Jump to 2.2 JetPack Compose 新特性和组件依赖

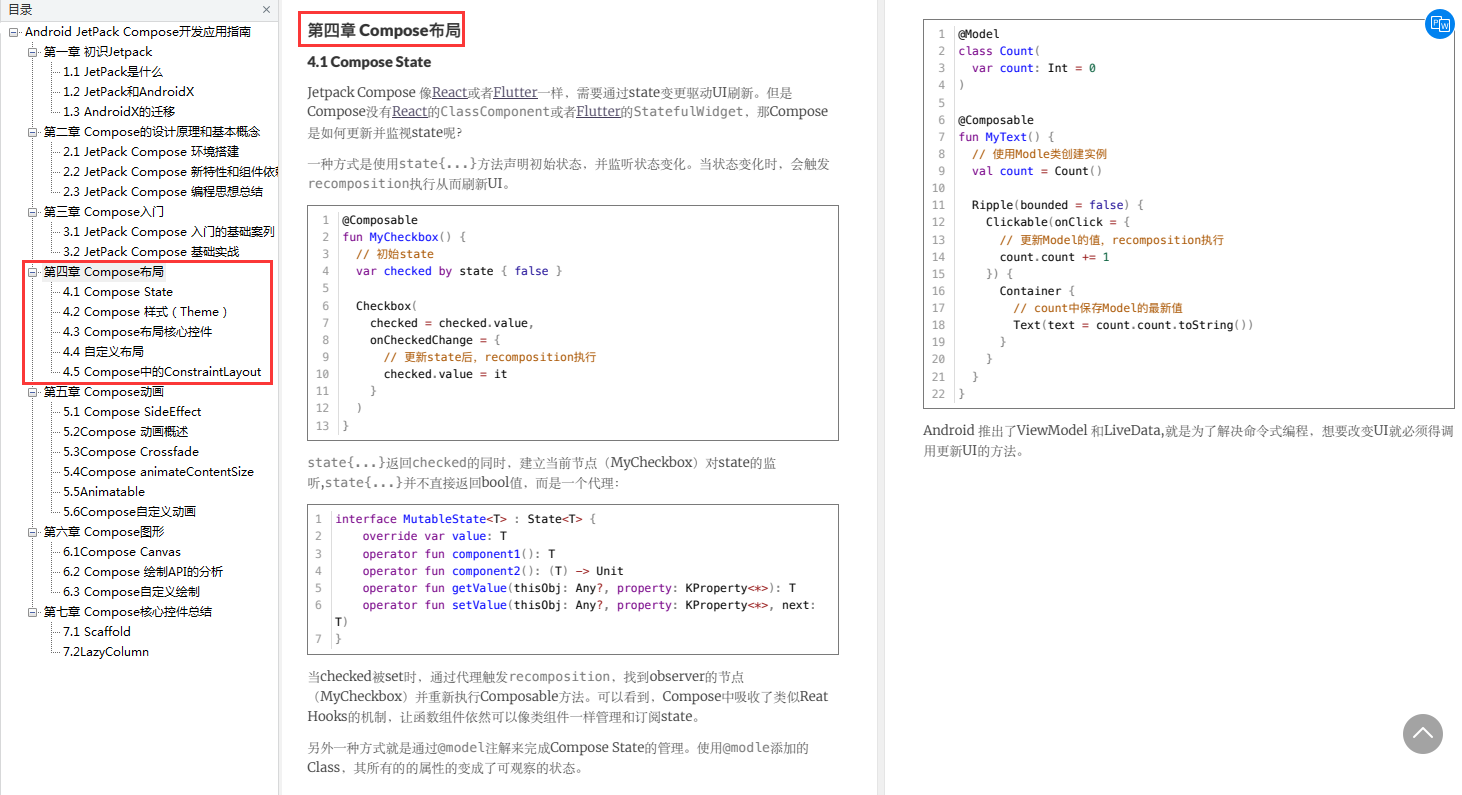[170, 172]
